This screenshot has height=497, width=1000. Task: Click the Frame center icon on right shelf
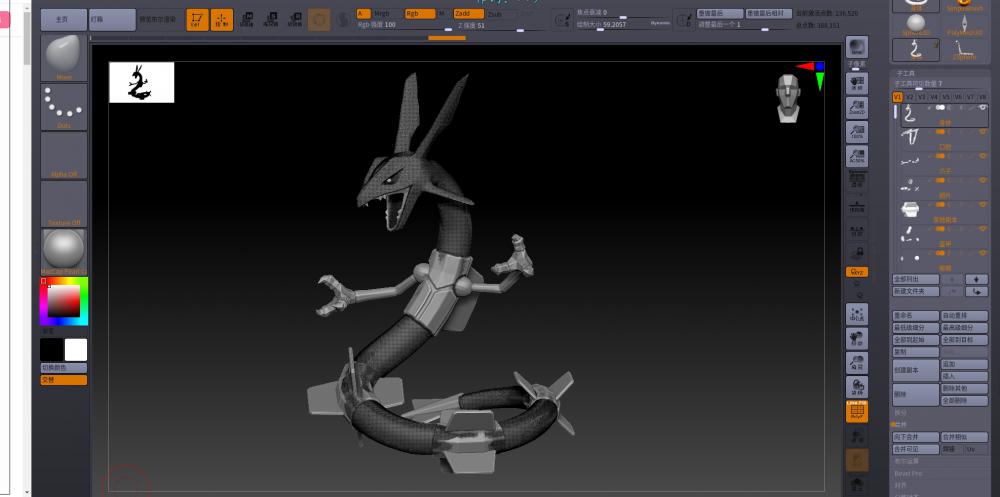click(x=857, y=314)
